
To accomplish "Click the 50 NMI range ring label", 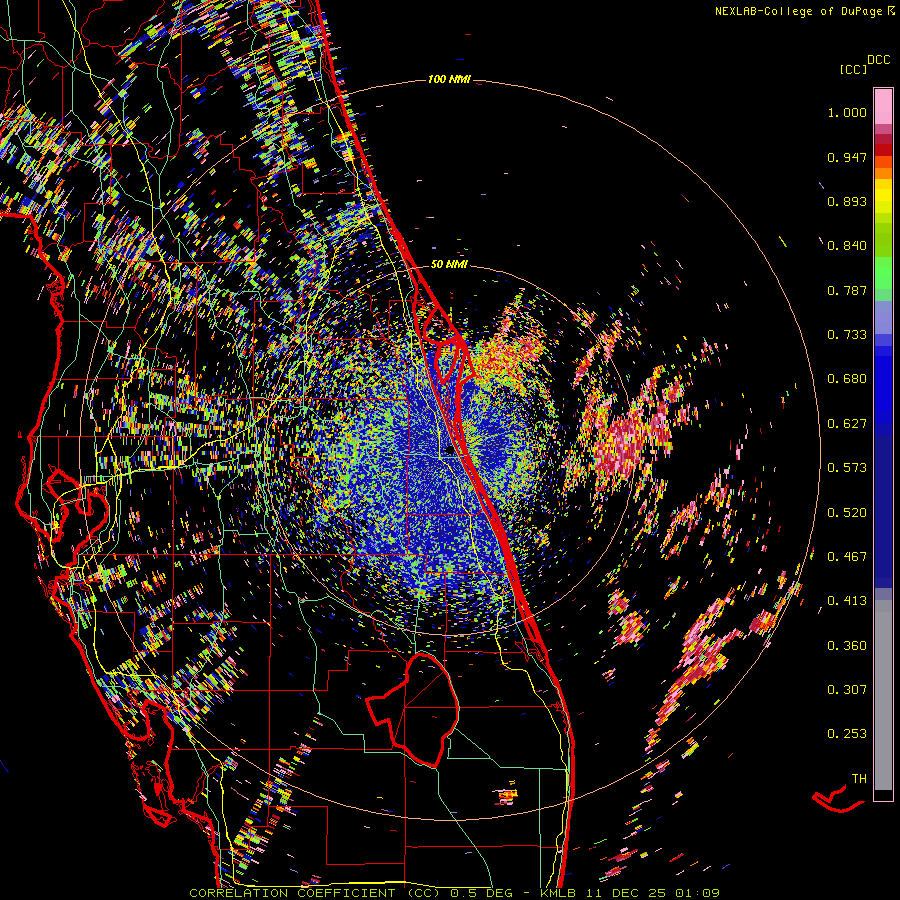I will pos(449,265).
